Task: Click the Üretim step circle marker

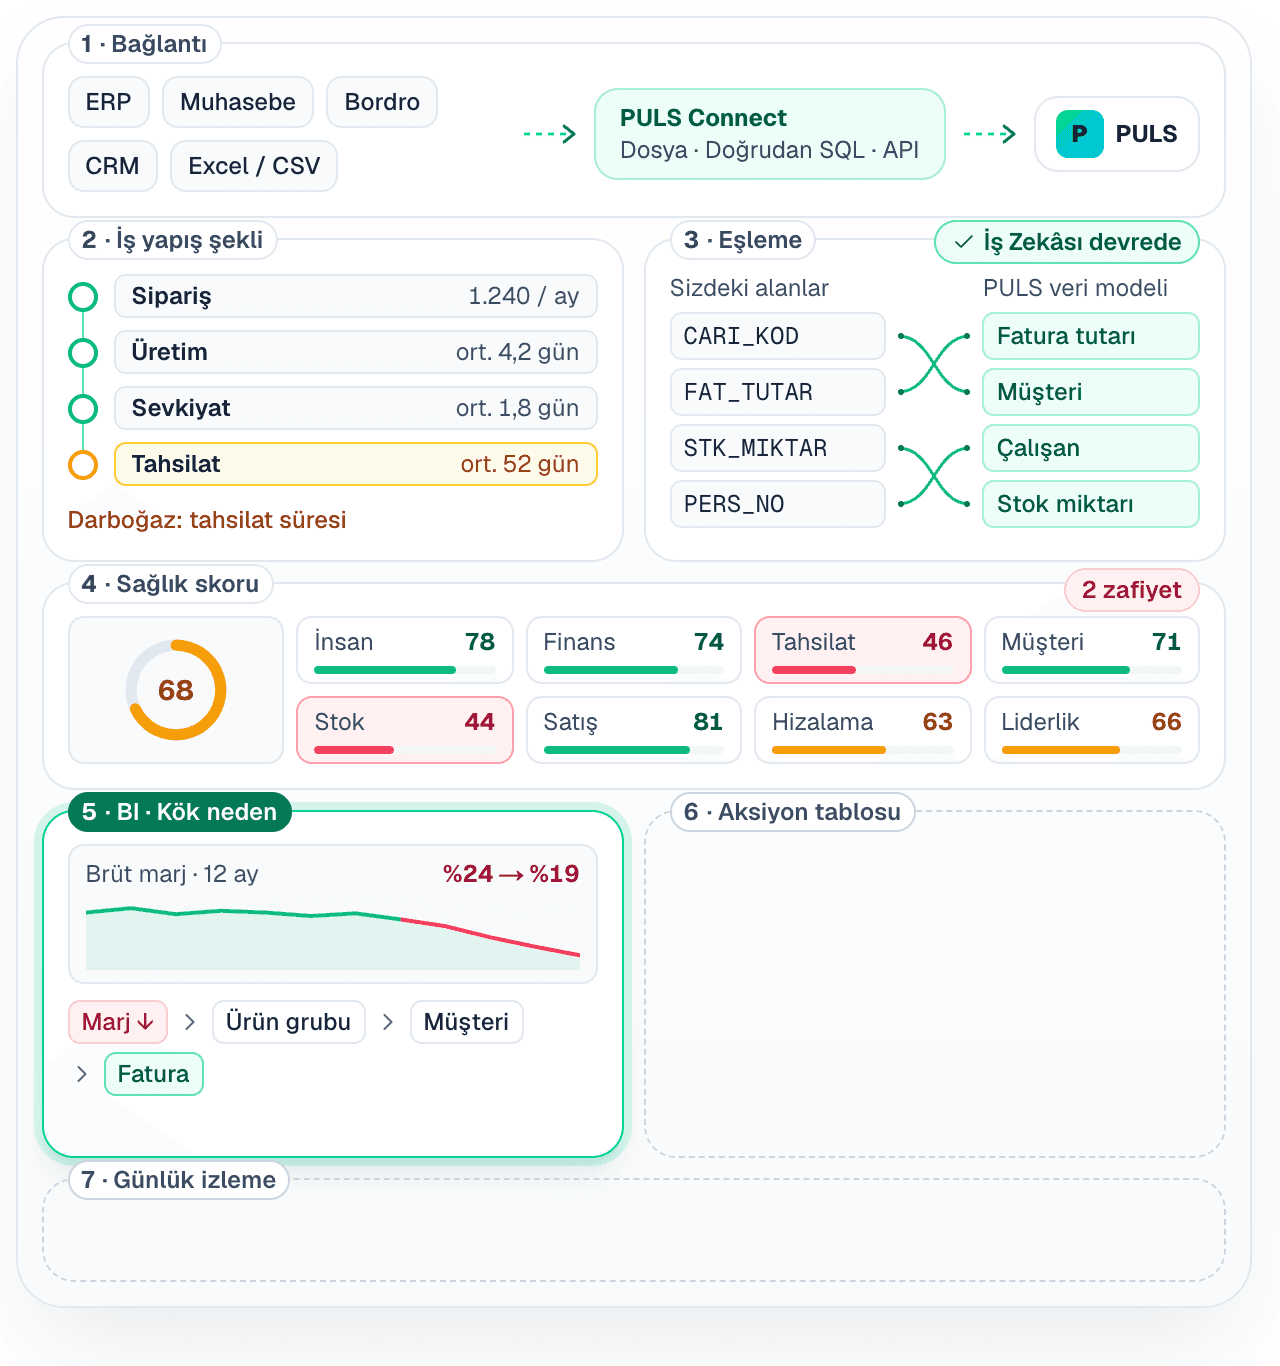Action: coord(83,353)
